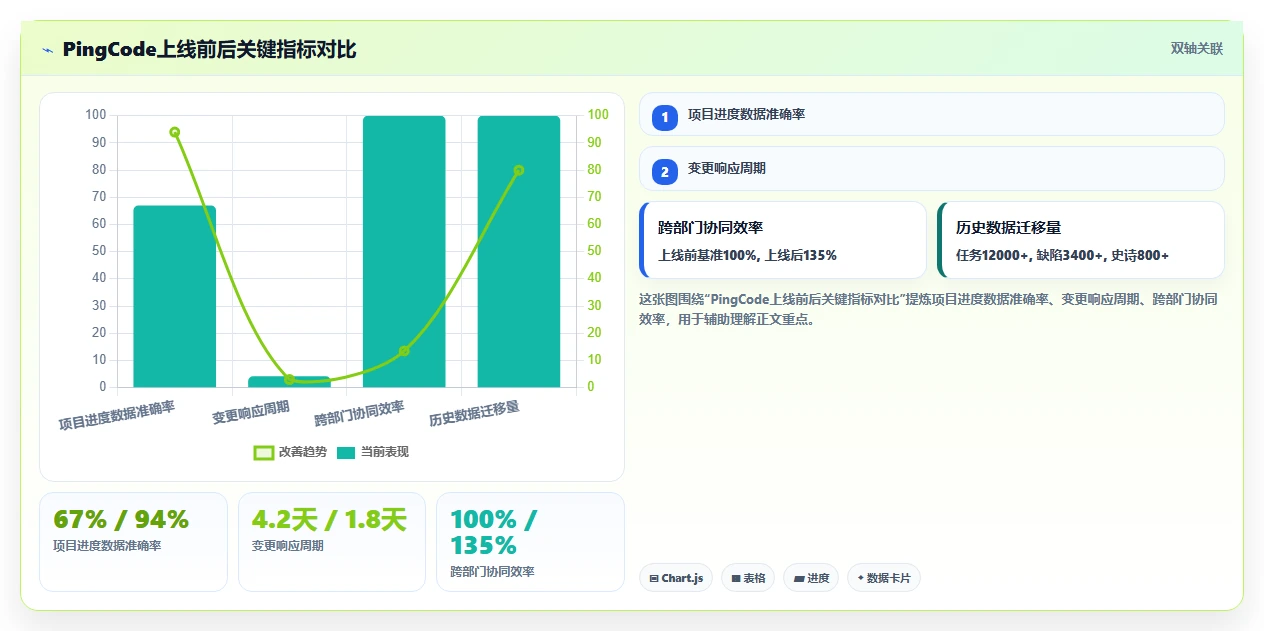Click the 跨部门协同效率 bar in chart

pyautogui.click(x=404, y=251)
